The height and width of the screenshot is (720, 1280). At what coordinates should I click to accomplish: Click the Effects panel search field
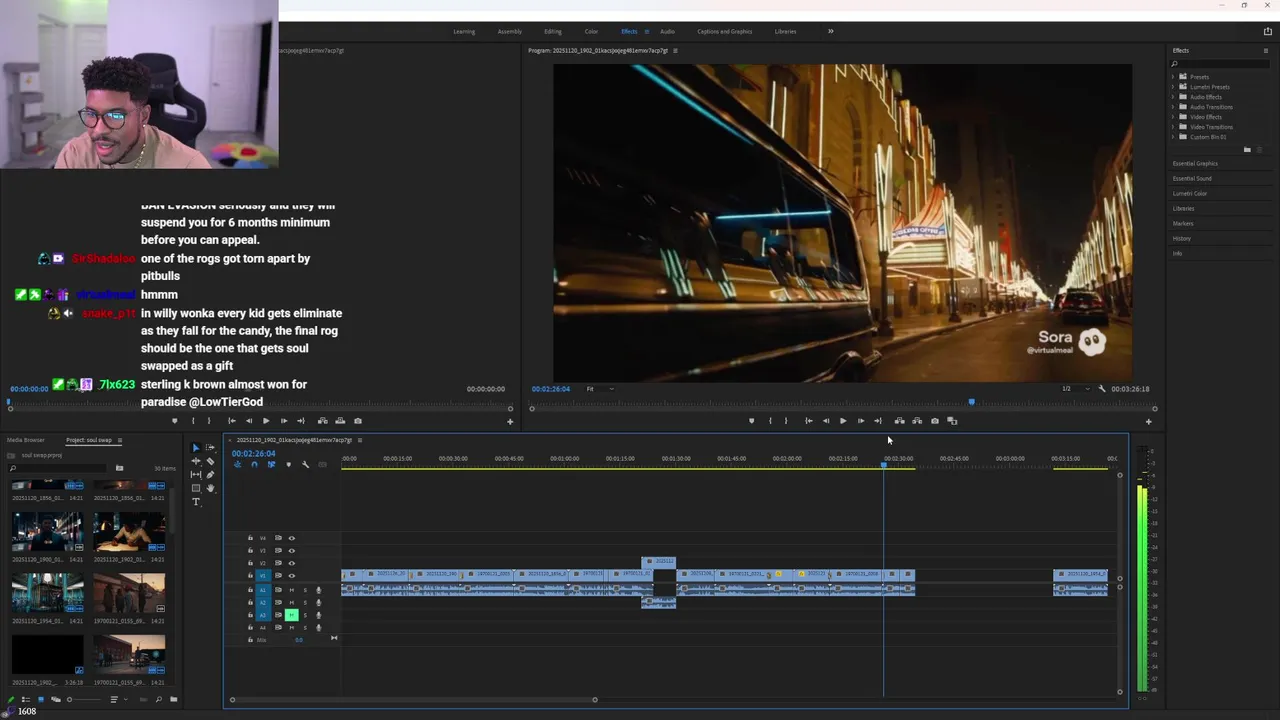pyautogui.click(x=1222, y=64)
